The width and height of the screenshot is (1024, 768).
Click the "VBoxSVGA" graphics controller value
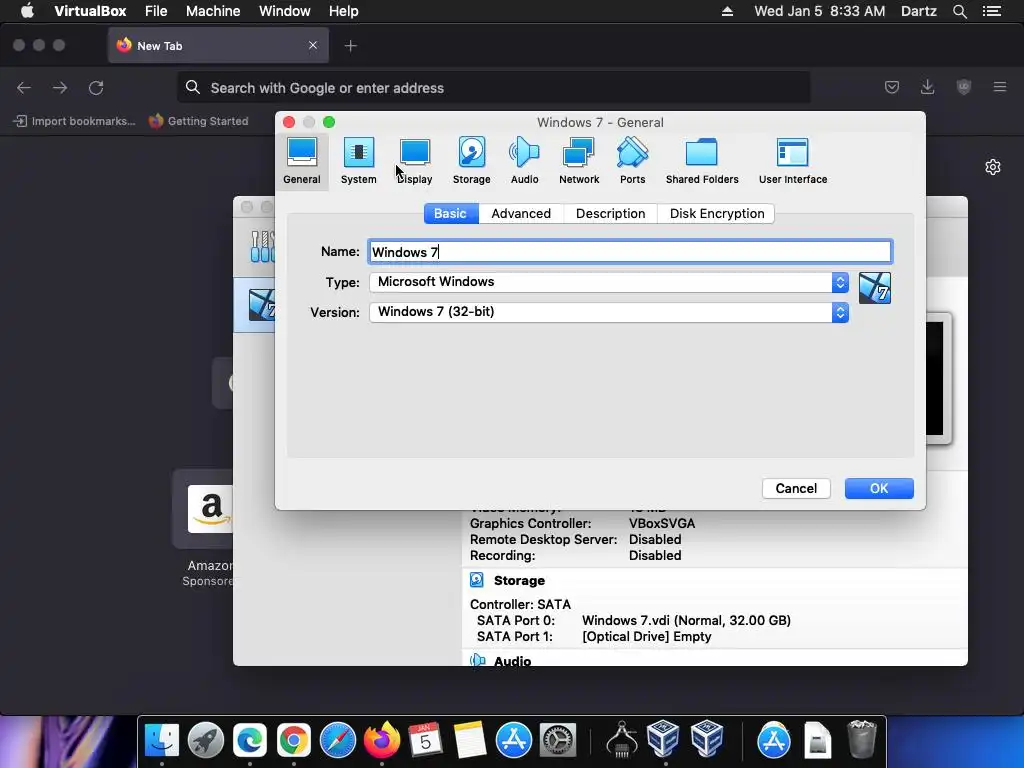662,524
